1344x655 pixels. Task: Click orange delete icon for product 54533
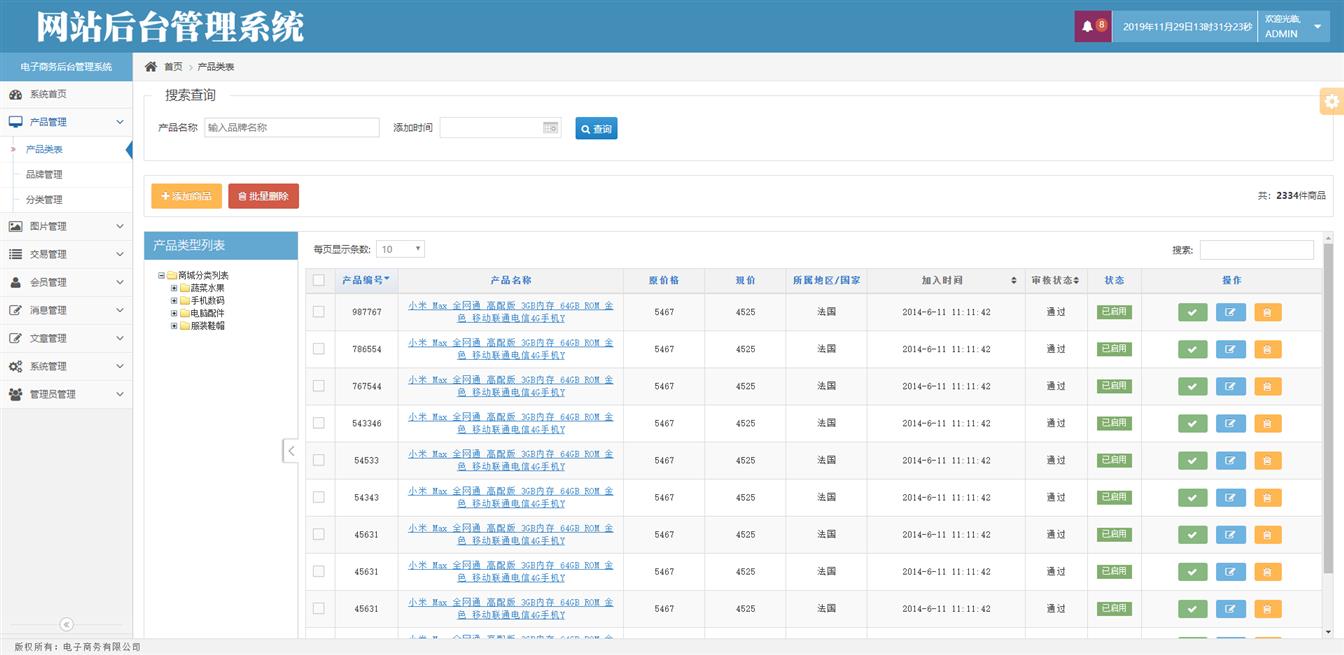pos(1267,460)
